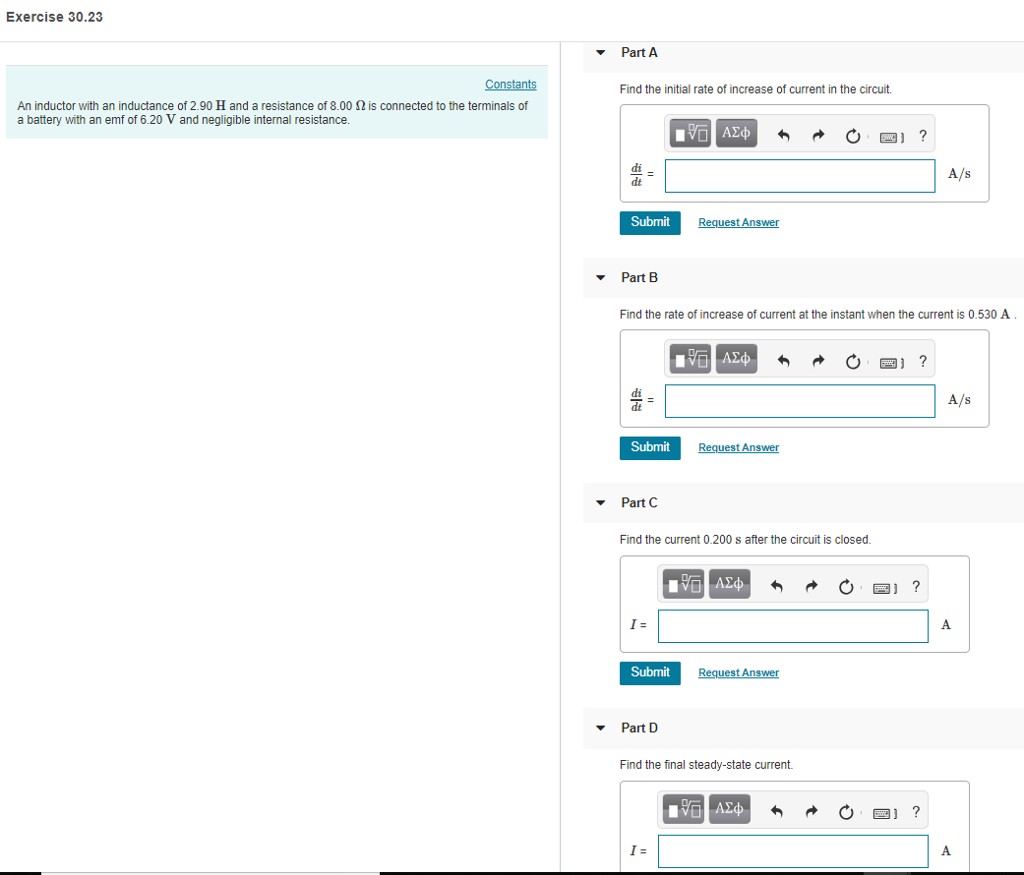
Task: Click the reset icon in Part C toolbar
Action: coord(846,586)
